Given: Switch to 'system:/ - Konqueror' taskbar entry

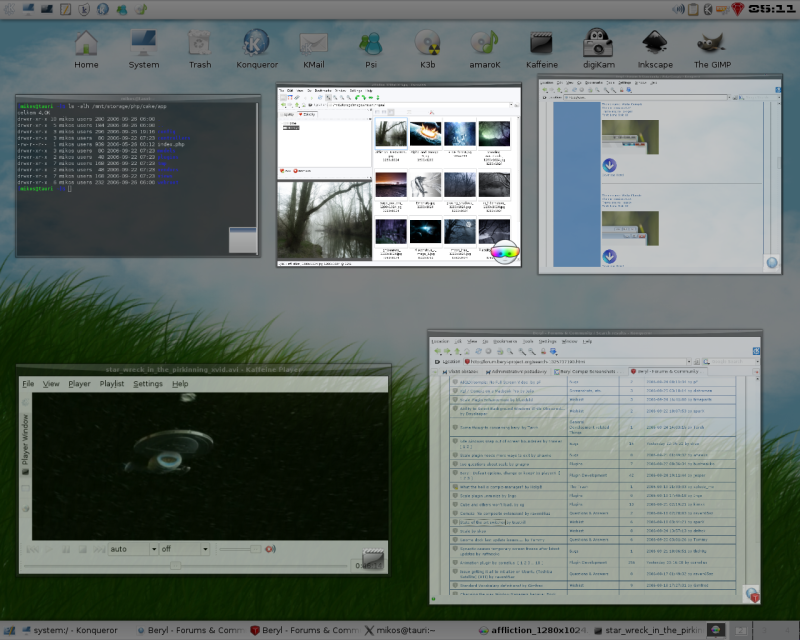Looking at the screenshot, I should [69, 630].
